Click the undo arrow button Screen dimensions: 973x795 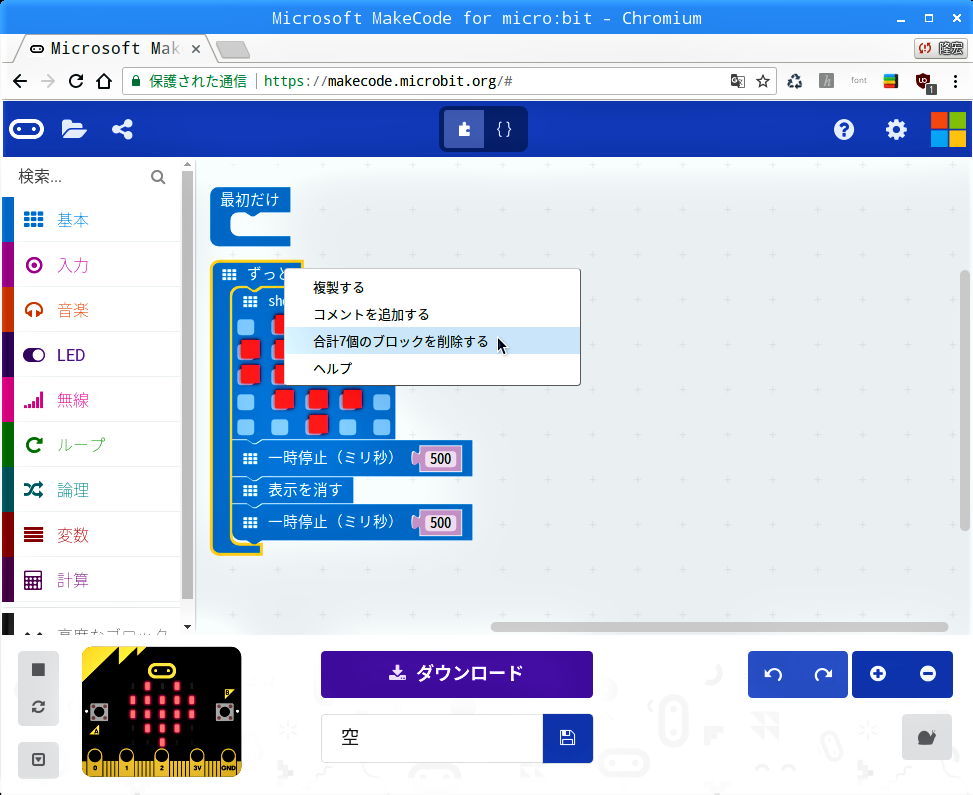[x=773, y=674]
